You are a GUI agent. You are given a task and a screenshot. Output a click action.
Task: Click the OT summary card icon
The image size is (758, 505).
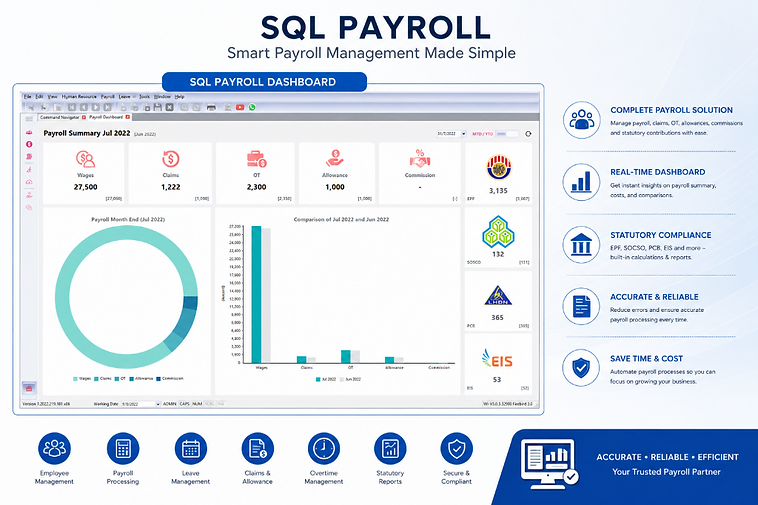(257, 159)
